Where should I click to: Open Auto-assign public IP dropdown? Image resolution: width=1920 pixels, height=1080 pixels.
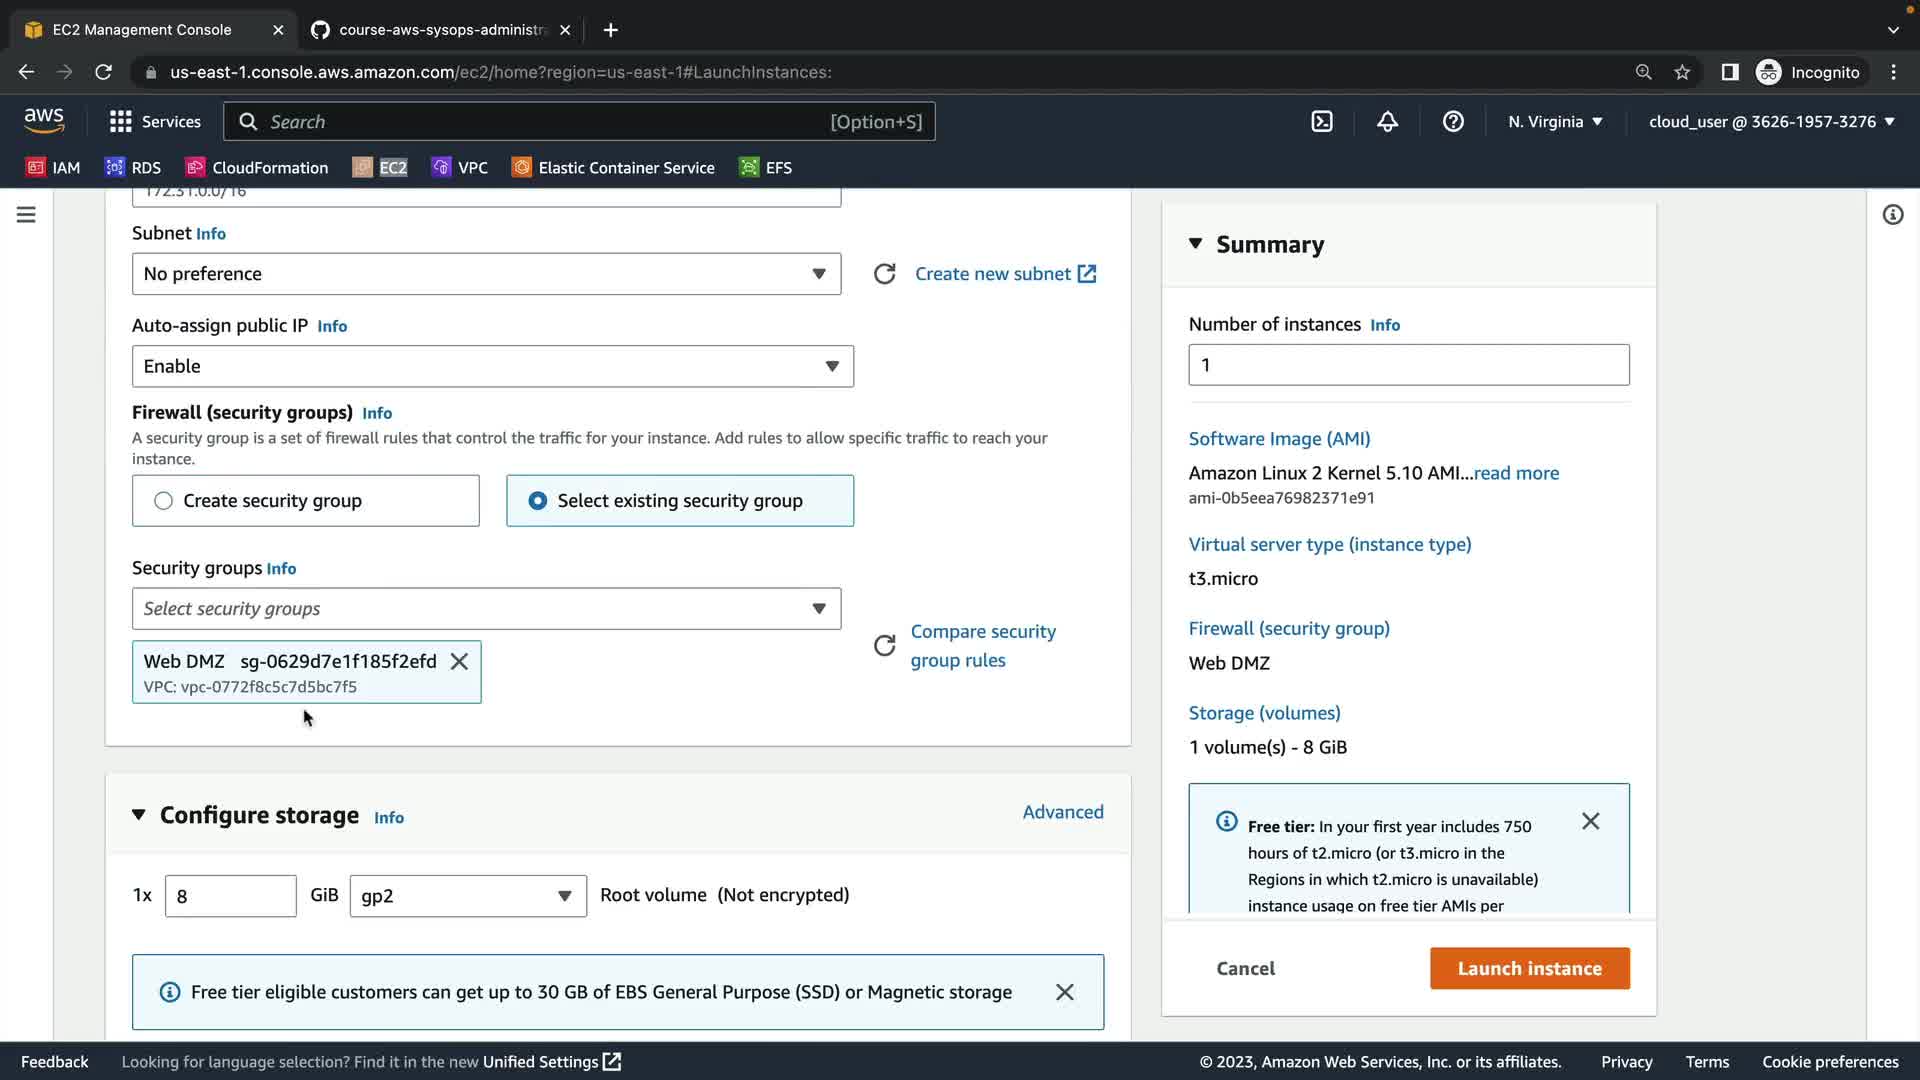point(492,366)
